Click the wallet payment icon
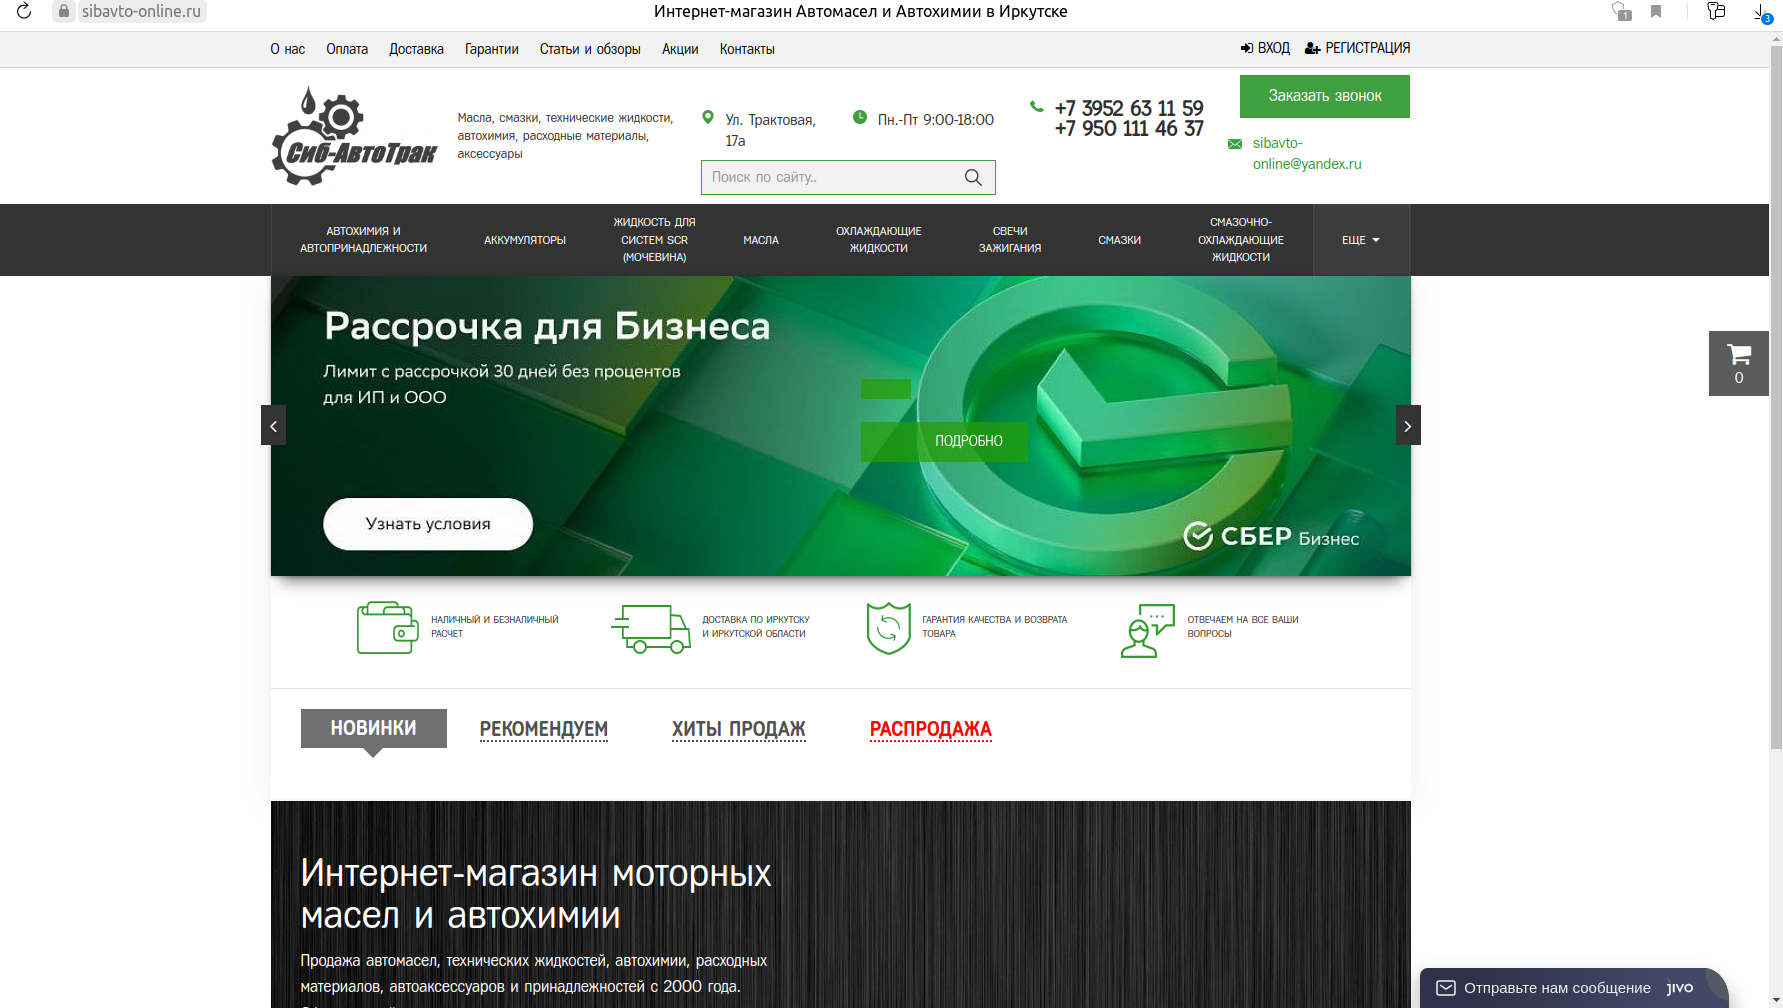The width and height of the screenshot is (1783, 1008). (x=387, y=628)
